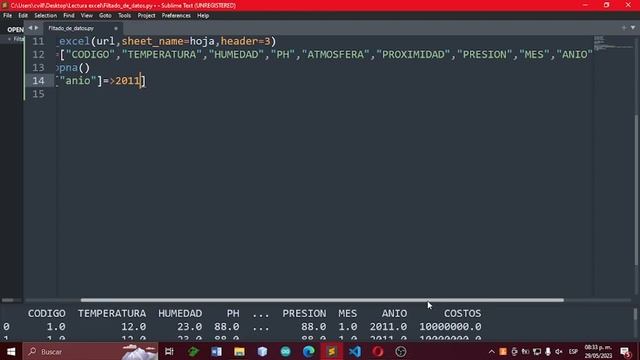Open the Preferences menu

[x=176, y=16]
